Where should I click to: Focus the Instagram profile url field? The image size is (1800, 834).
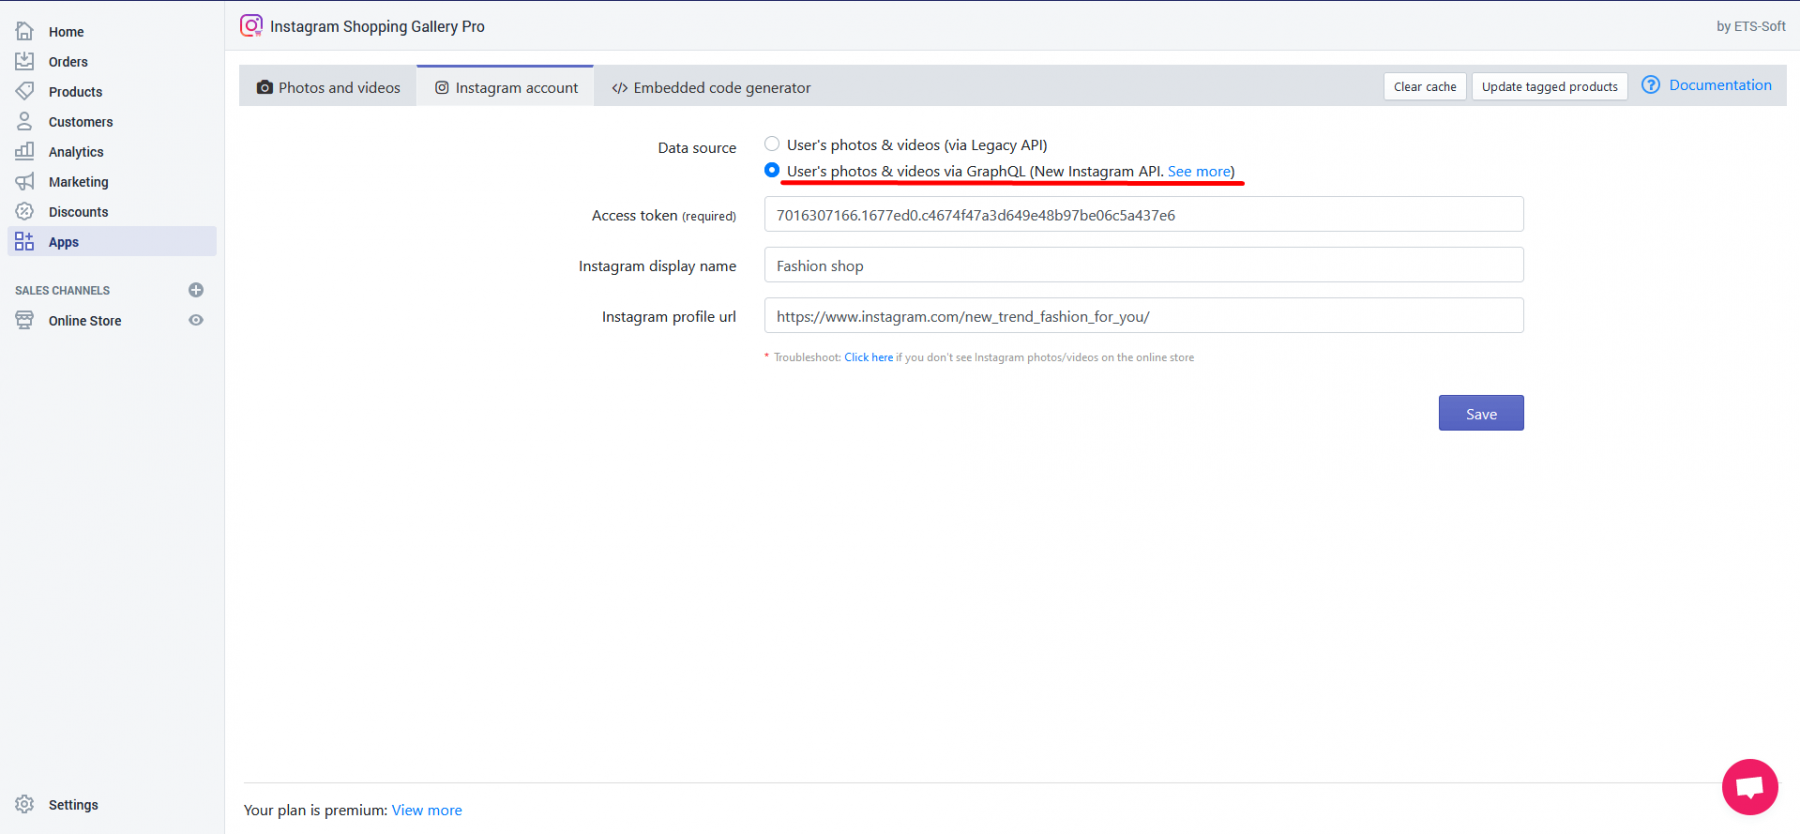(x=1144, y=316)
